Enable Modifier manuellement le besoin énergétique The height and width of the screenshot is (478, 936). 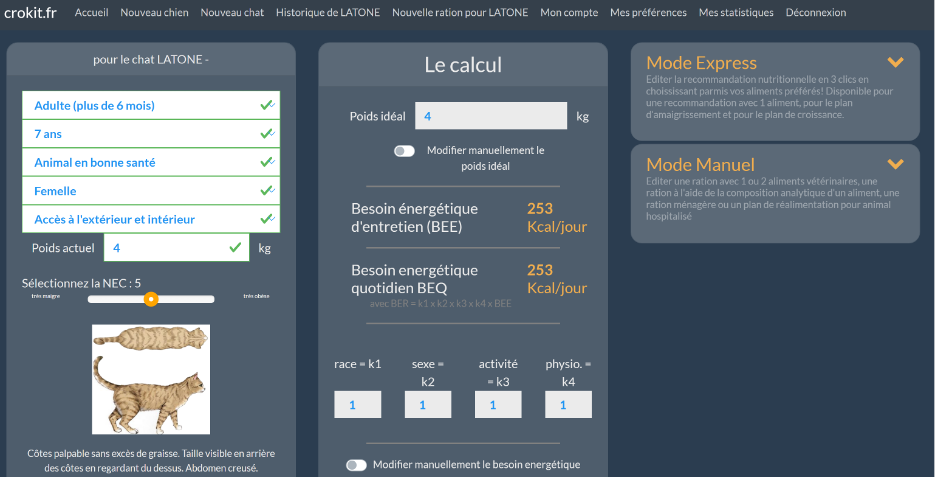point(356,465)
